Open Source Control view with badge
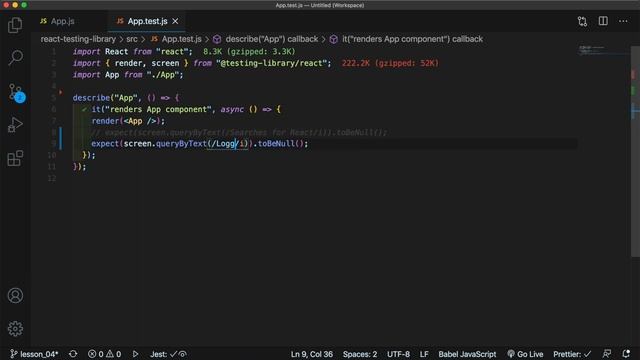Image resolution: width=640 pixels, height=360 pixels. (x=16, y=93)
